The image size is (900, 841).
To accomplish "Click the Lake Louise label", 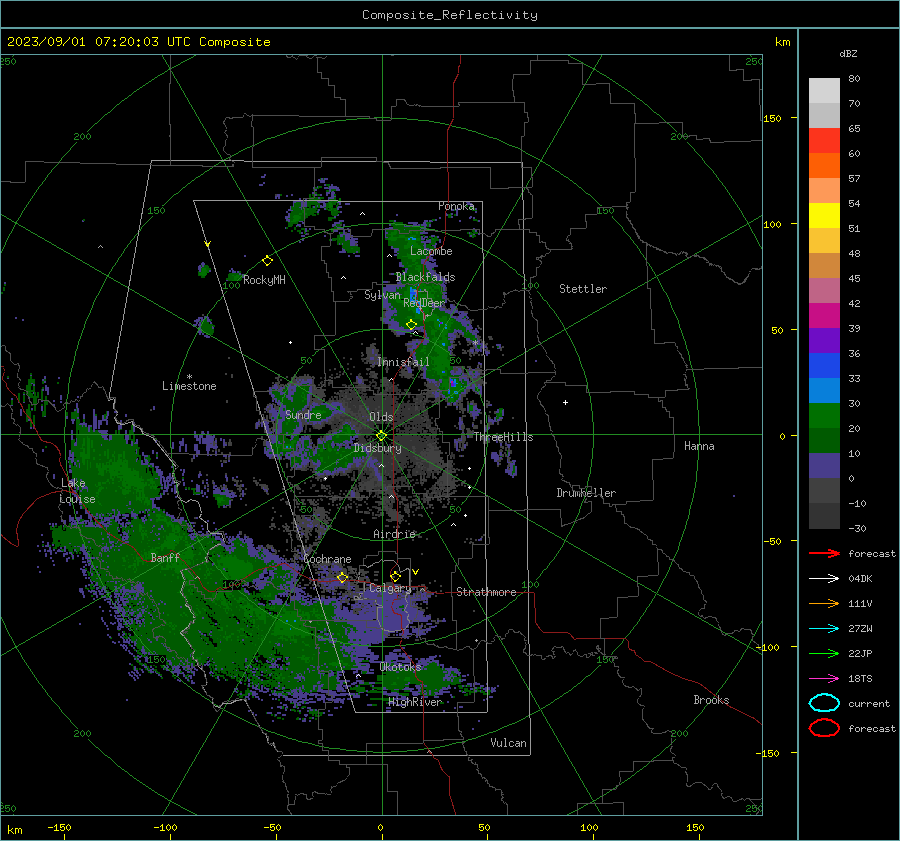I will click(x=78, y=491).
